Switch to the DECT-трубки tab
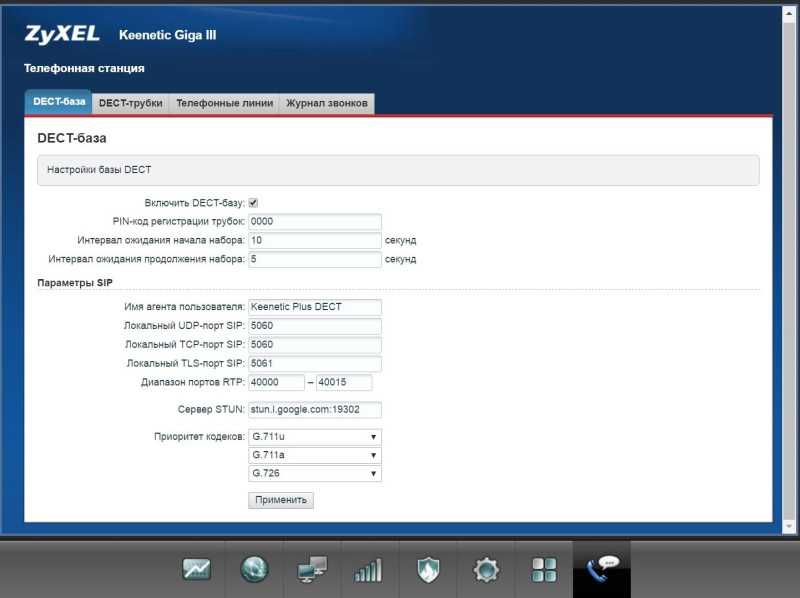 point(131,103)
